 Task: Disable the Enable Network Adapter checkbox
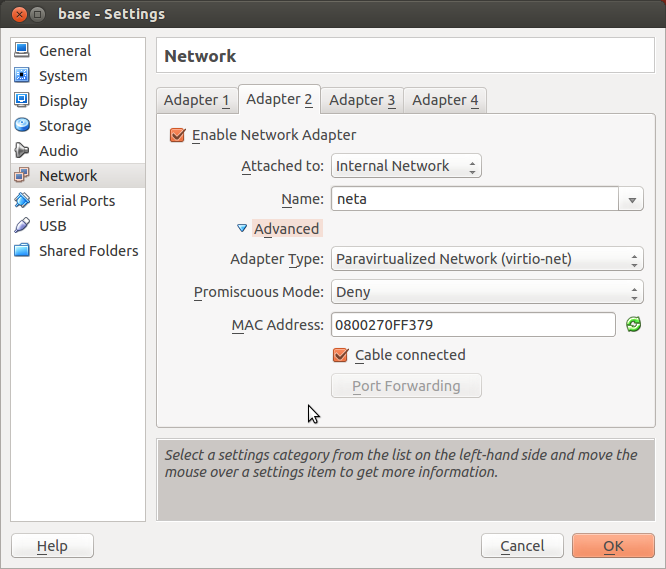pyautogui.click(x=178, y=135)
